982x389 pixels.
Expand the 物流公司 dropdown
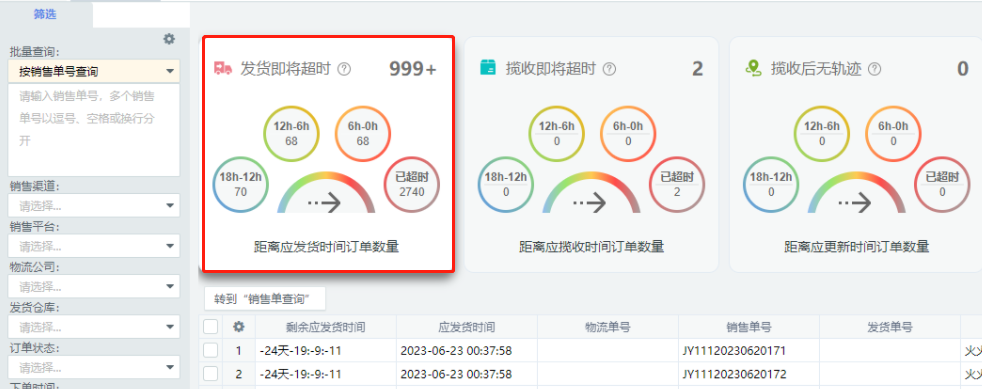[x=94, y=286]
